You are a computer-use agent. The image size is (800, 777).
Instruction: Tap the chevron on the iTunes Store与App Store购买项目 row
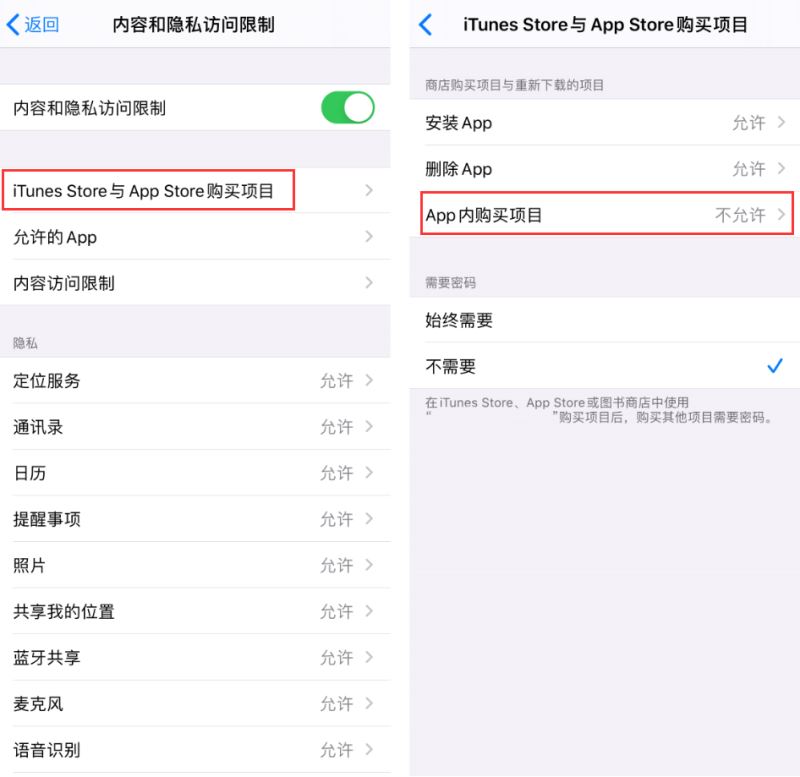369,190
